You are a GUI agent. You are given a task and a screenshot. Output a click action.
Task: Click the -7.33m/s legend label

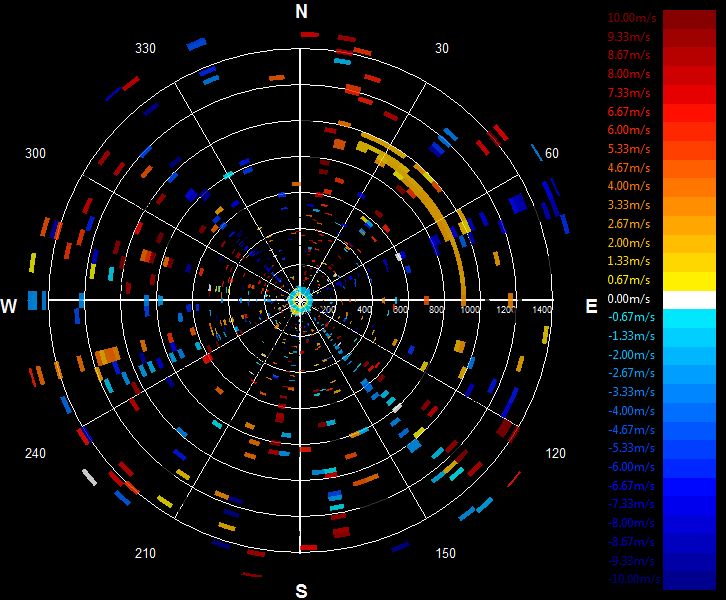631,504
